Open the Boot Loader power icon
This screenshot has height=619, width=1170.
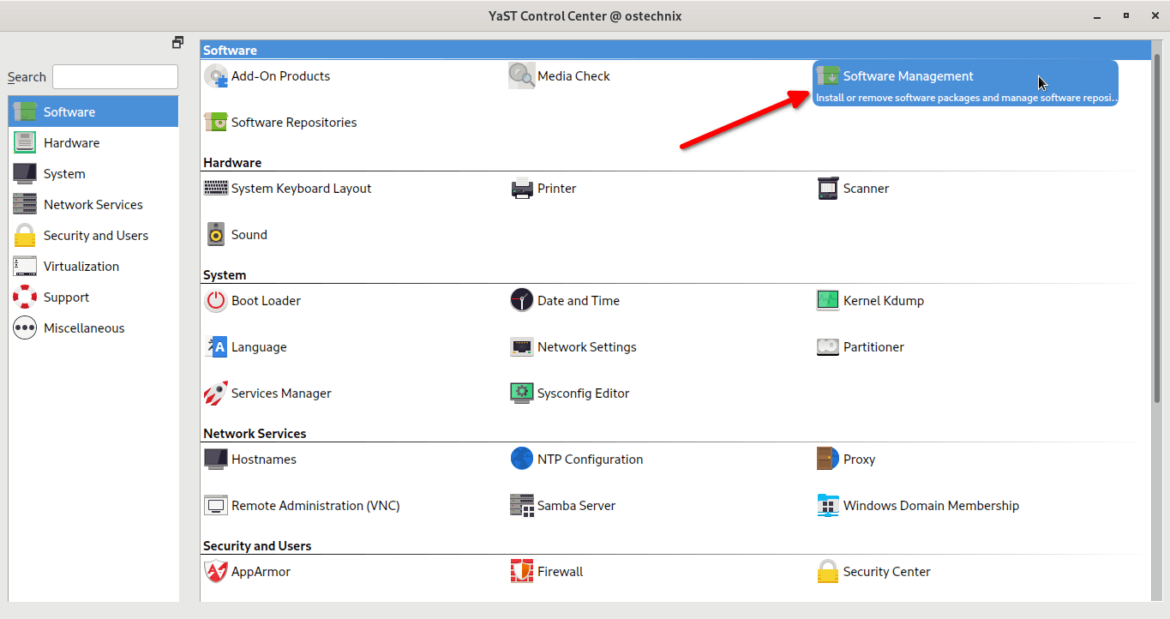(x=216, y=301)
